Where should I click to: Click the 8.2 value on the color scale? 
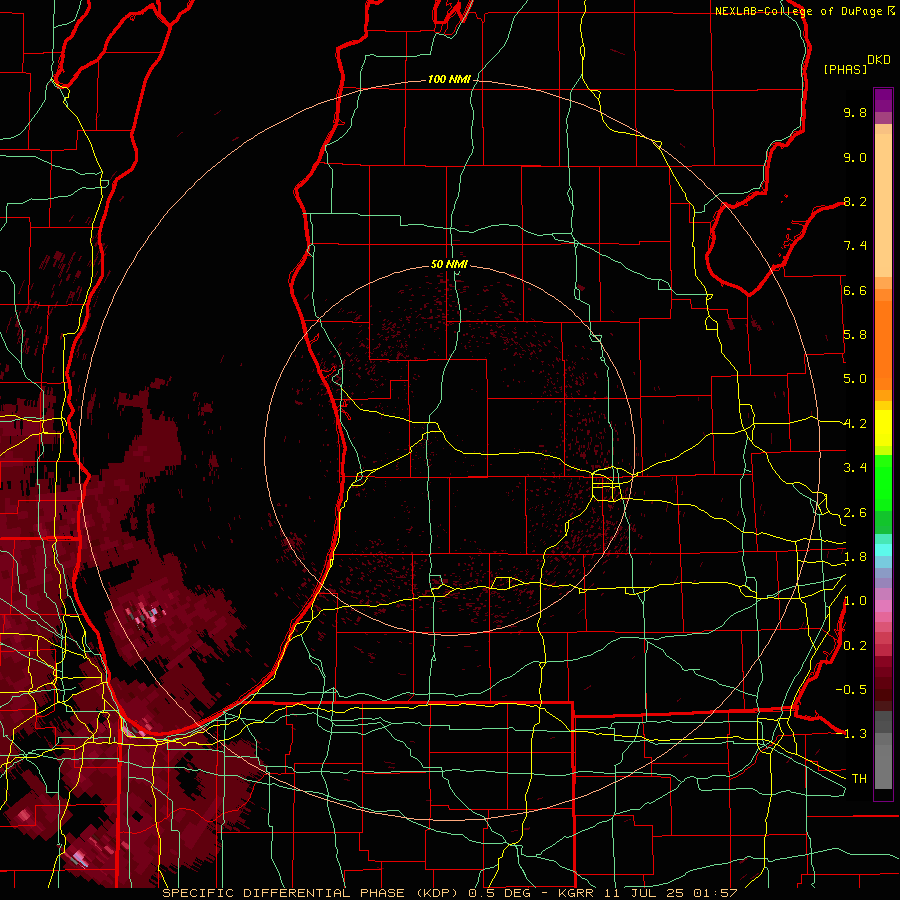pos(855,201)
